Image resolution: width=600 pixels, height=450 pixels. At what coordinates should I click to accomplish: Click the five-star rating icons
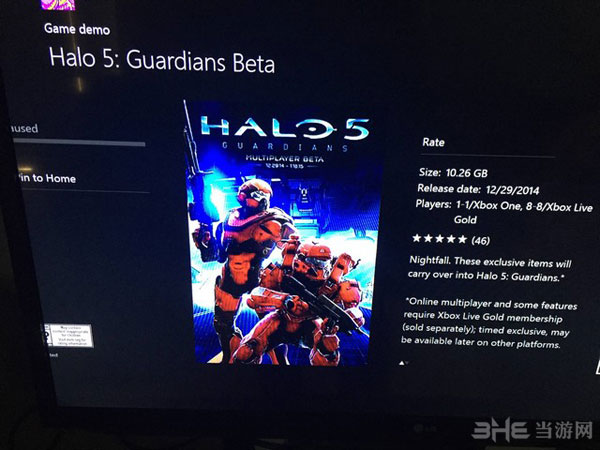pyautogui.click(x=440, y=239)
